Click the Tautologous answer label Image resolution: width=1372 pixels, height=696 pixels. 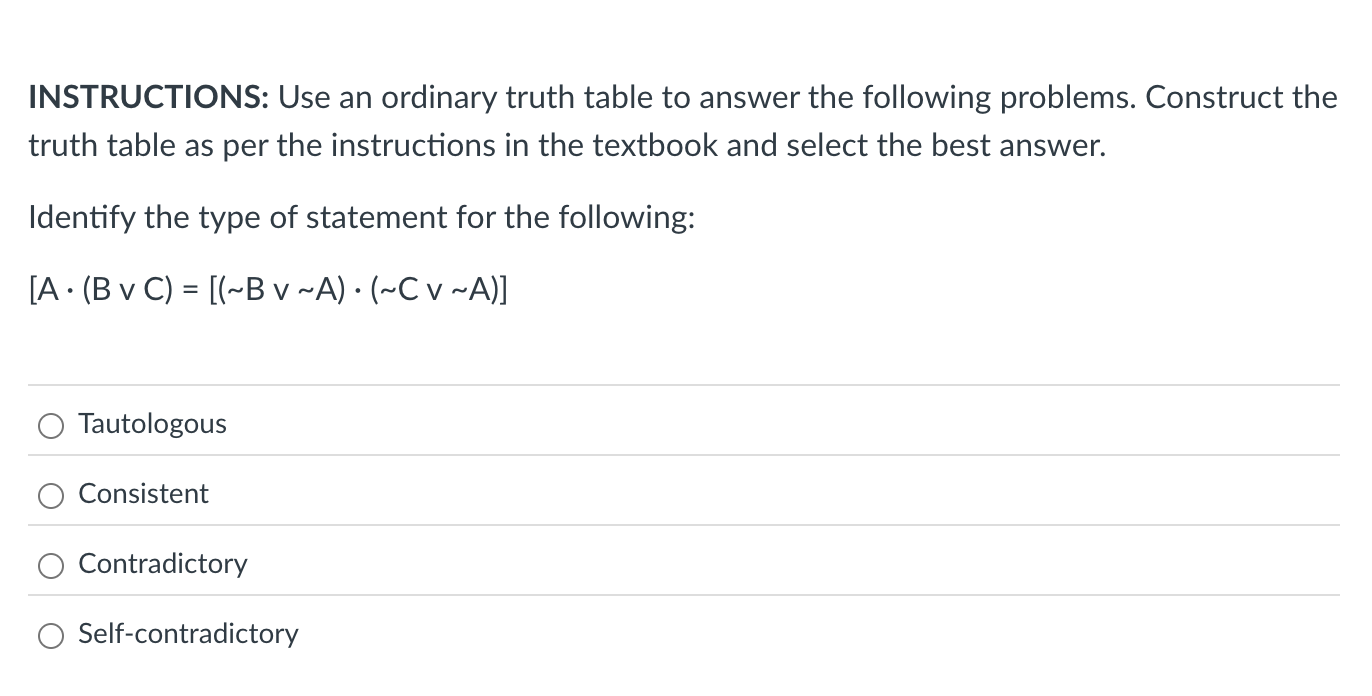pyautogui.click(x=152, y=424)
